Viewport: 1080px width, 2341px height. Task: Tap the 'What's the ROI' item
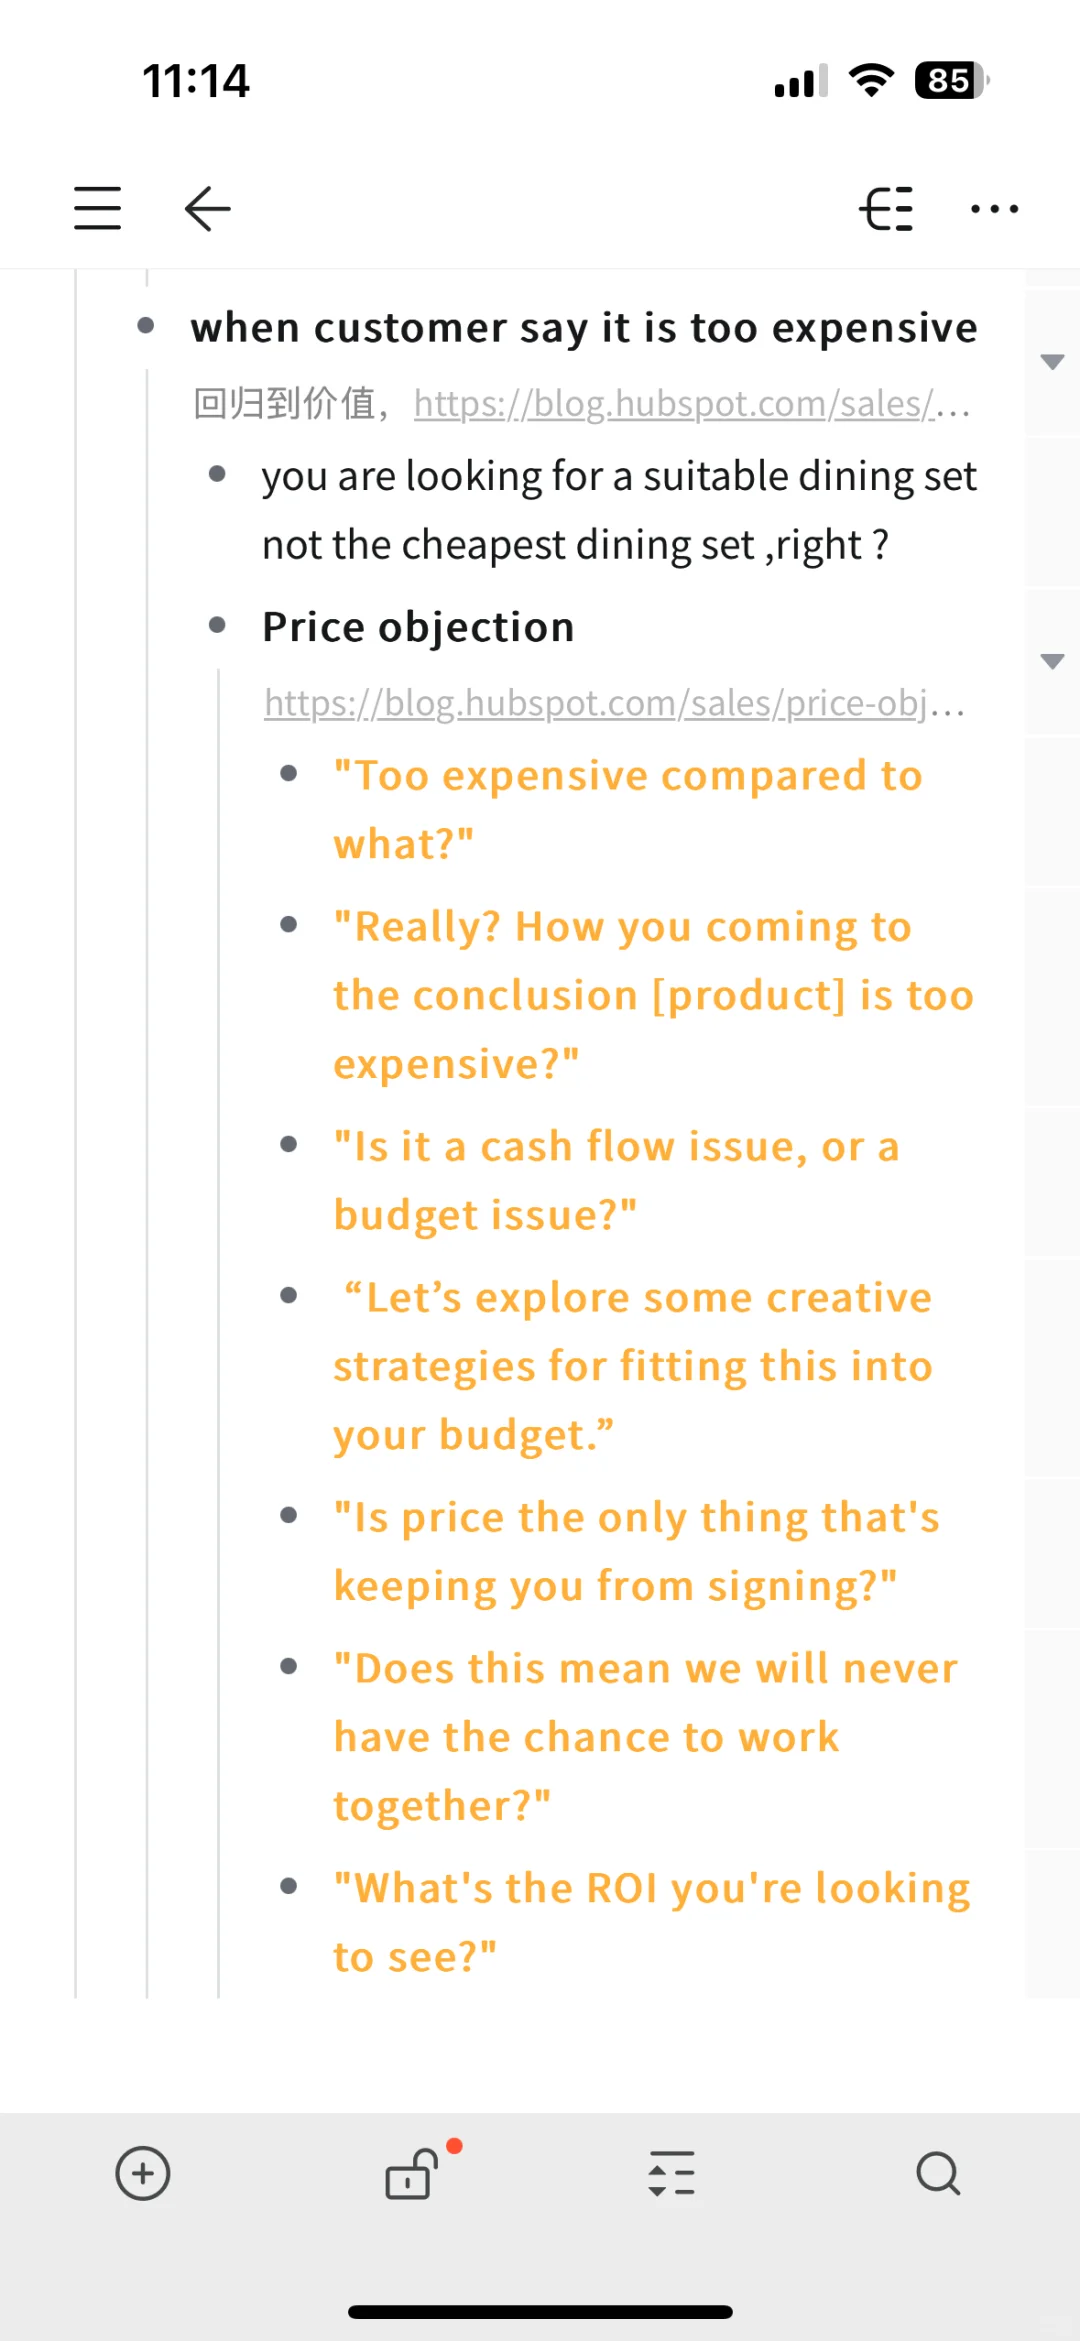pyautogui.click(x=652, y=1922)
